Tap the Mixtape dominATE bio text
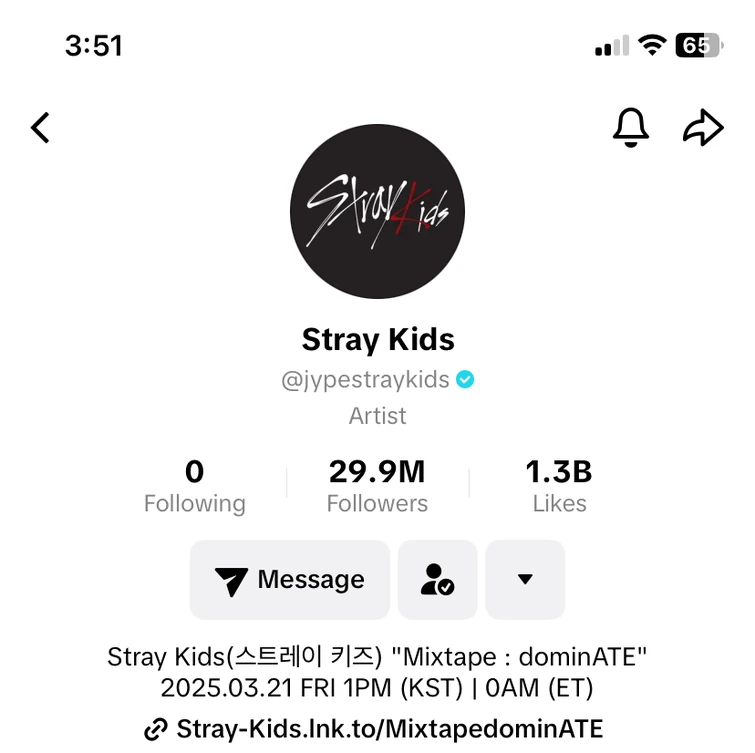Image resolution: width=755 pixels, height=753 pixels. 377,672
